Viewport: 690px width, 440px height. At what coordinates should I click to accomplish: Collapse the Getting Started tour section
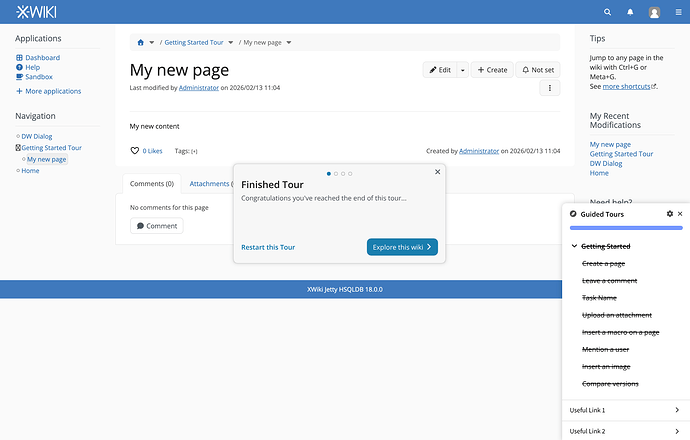(574, 246)
